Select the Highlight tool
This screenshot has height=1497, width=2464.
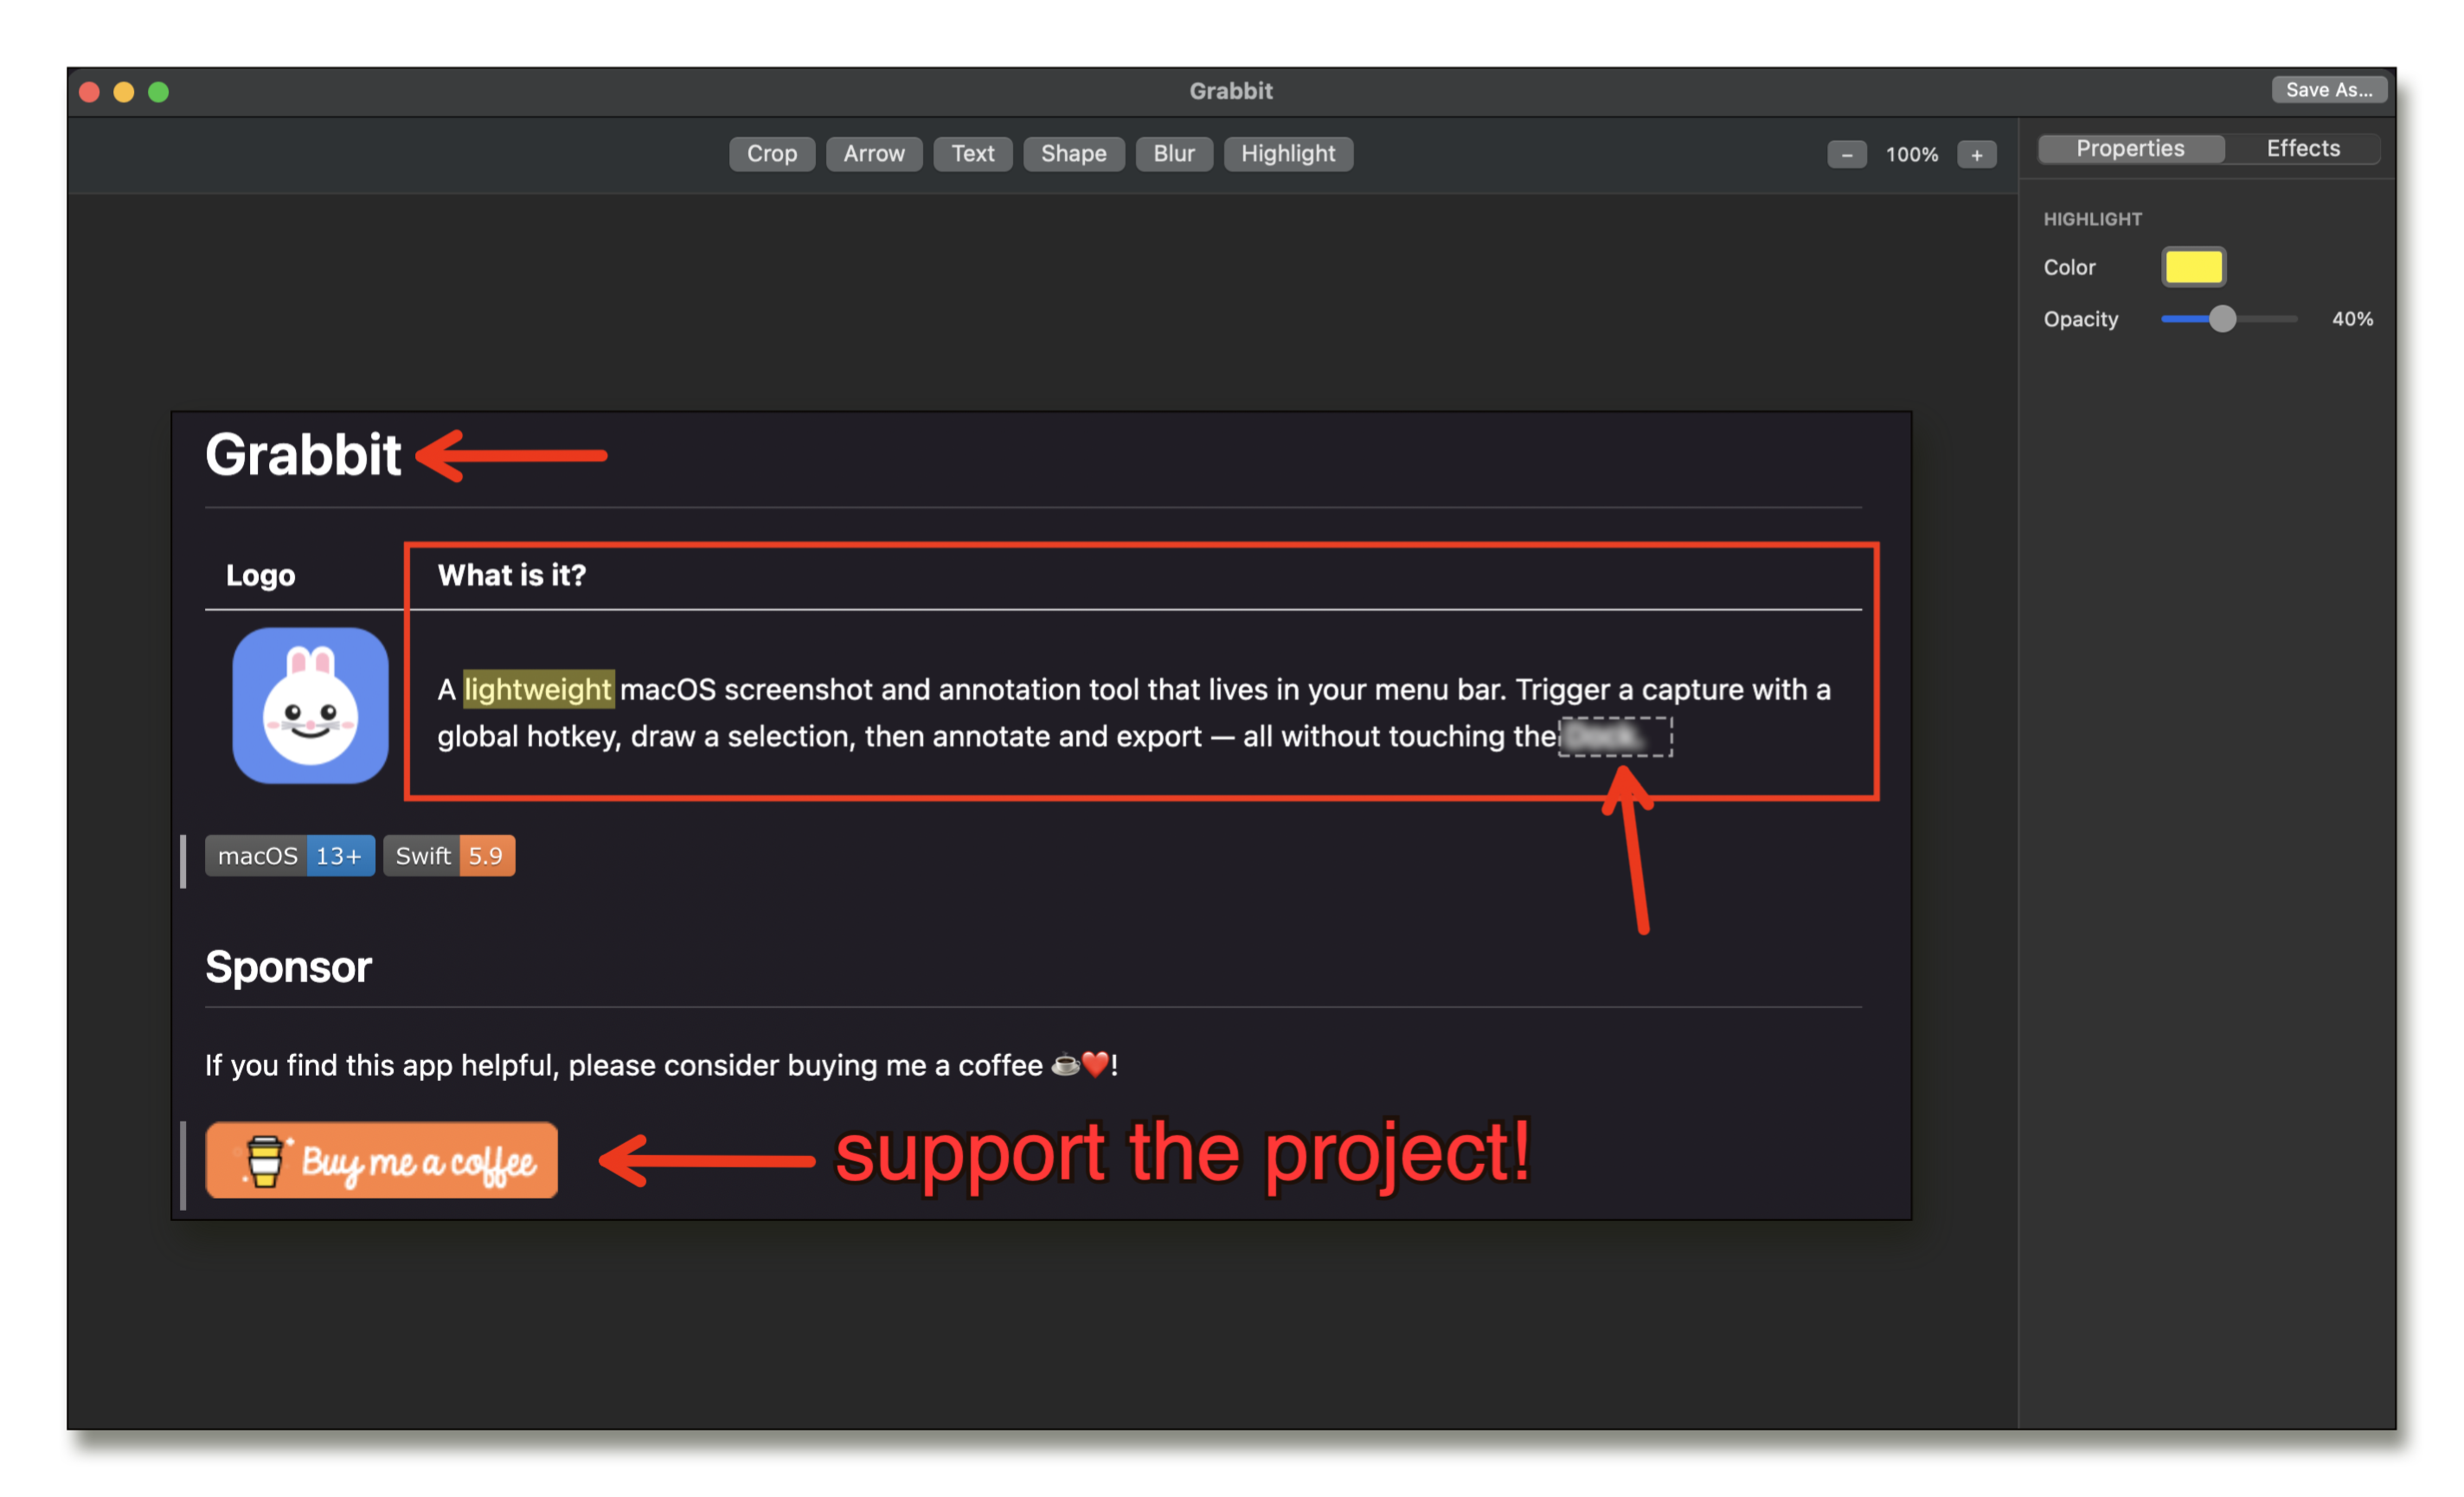[x=1288, y=154]
